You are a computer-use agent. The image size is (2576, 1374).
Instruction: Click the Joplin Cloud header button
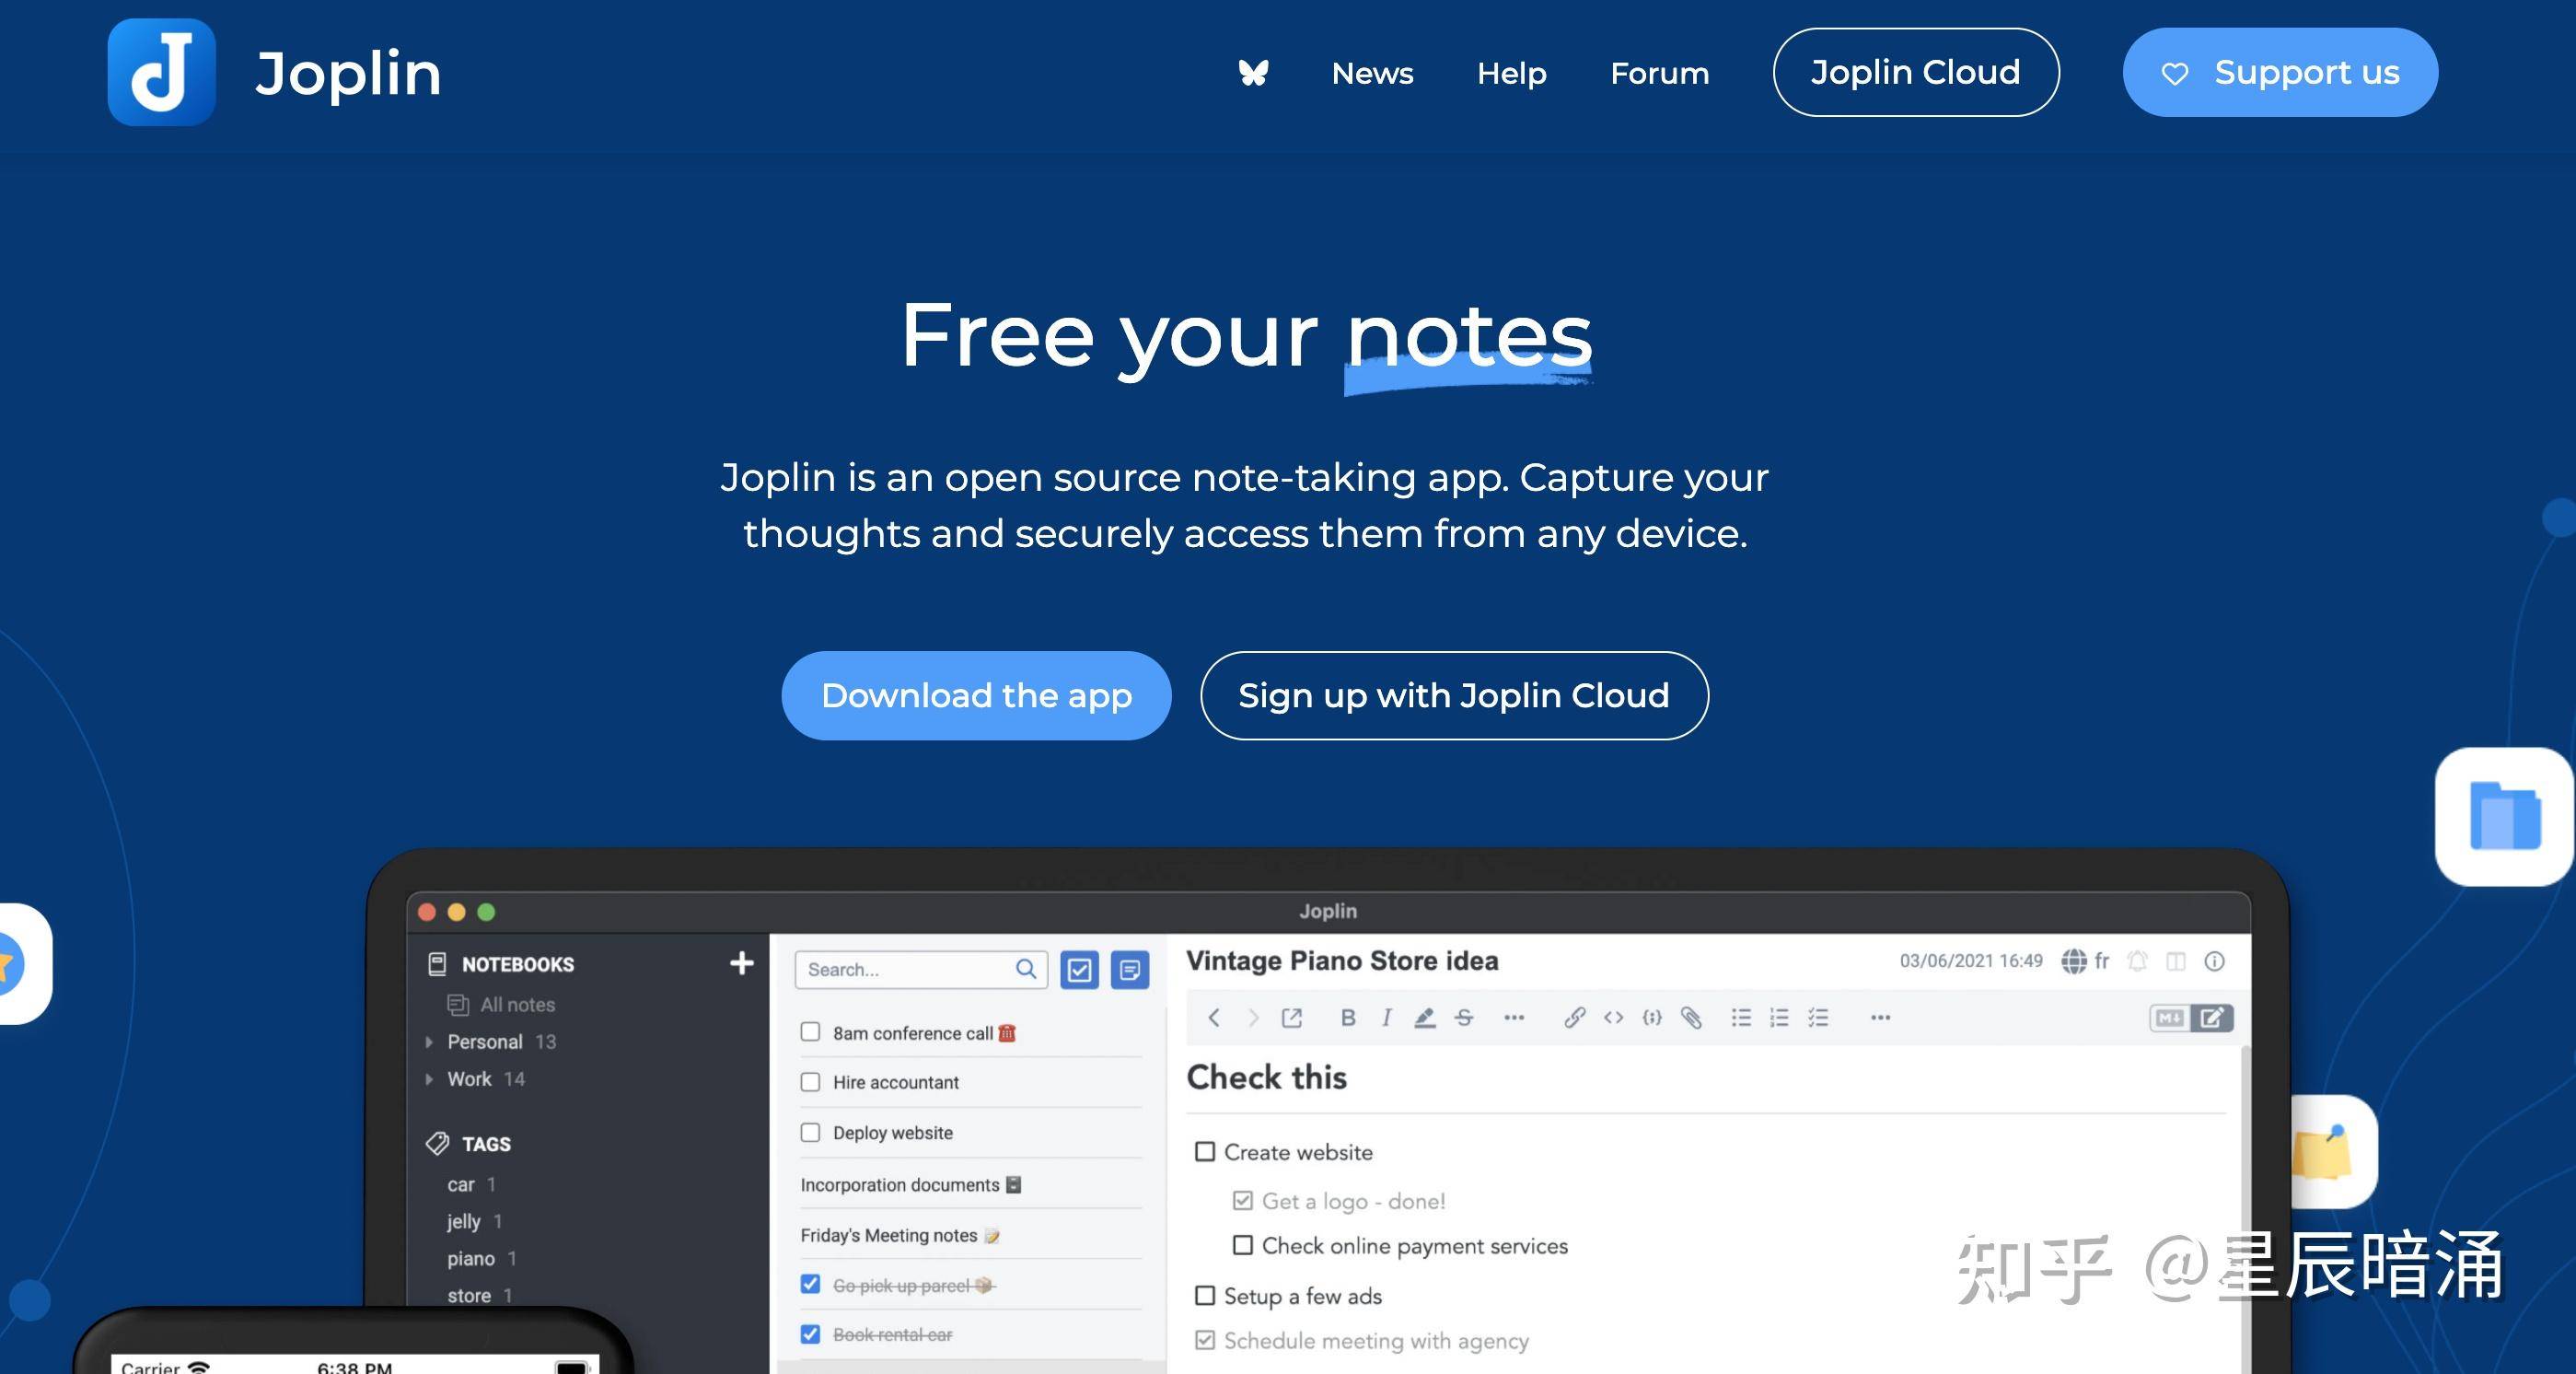pyautogui.click(x=1915, y=72)
